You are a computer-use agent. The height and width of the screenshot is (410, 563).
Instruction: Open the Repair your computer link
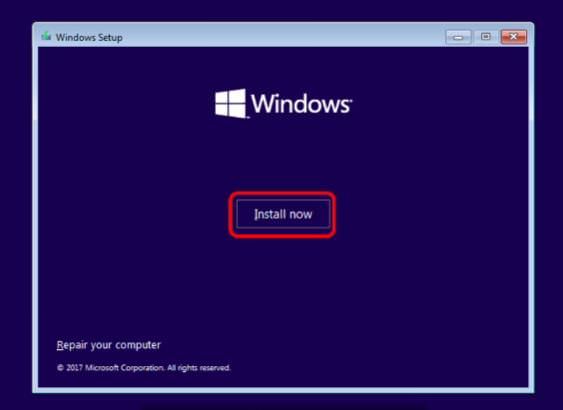point(108,345)
